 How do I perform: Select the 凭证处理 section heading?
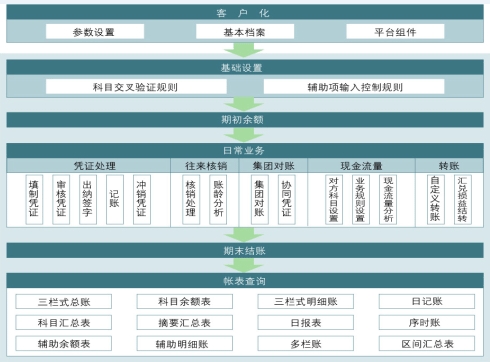(x=88, y=165)
